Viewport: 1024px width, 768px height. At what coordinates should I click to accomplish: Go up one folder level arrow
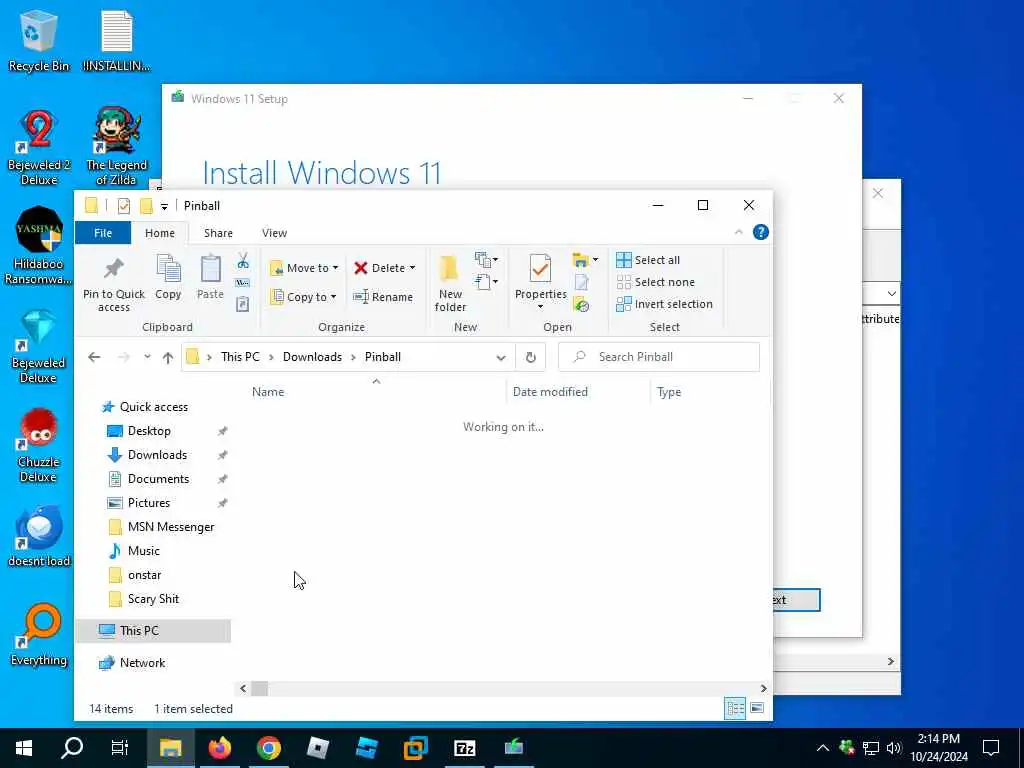click(168, 357)
